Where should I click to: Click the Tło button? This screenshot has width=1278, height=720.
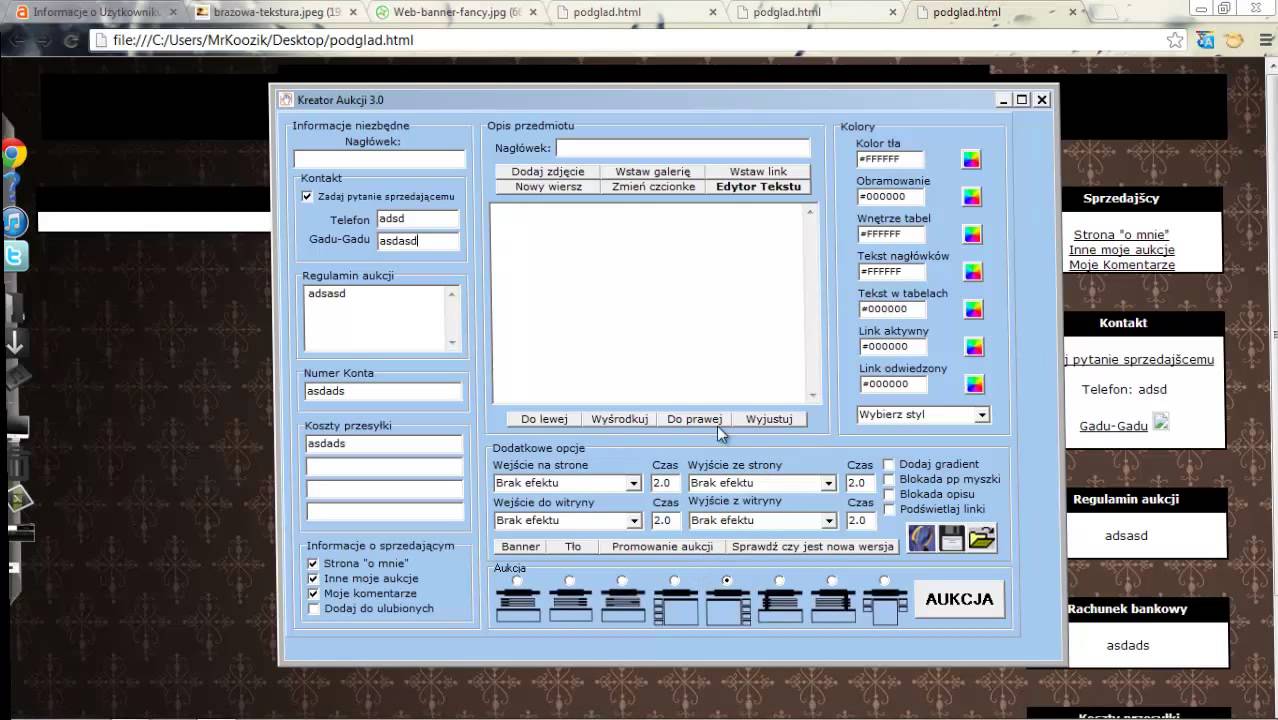572,547
